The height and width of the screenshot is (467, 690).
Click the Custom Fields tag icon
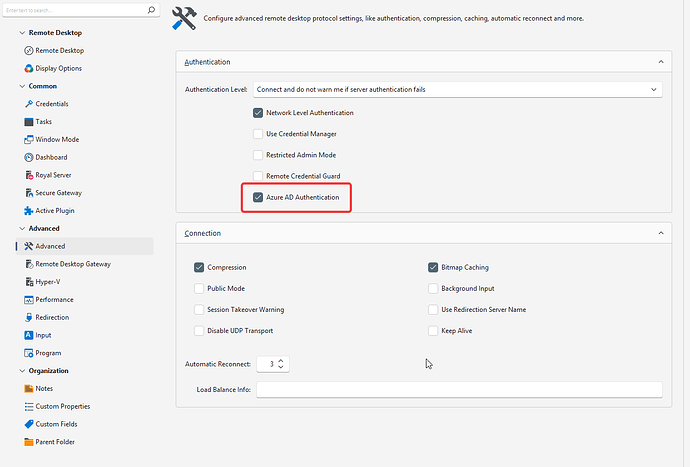29,424
